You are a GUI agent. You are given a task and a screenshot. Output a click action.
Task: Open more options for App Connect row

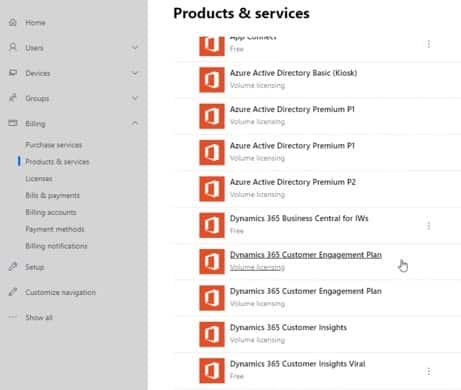pos(429,44)
